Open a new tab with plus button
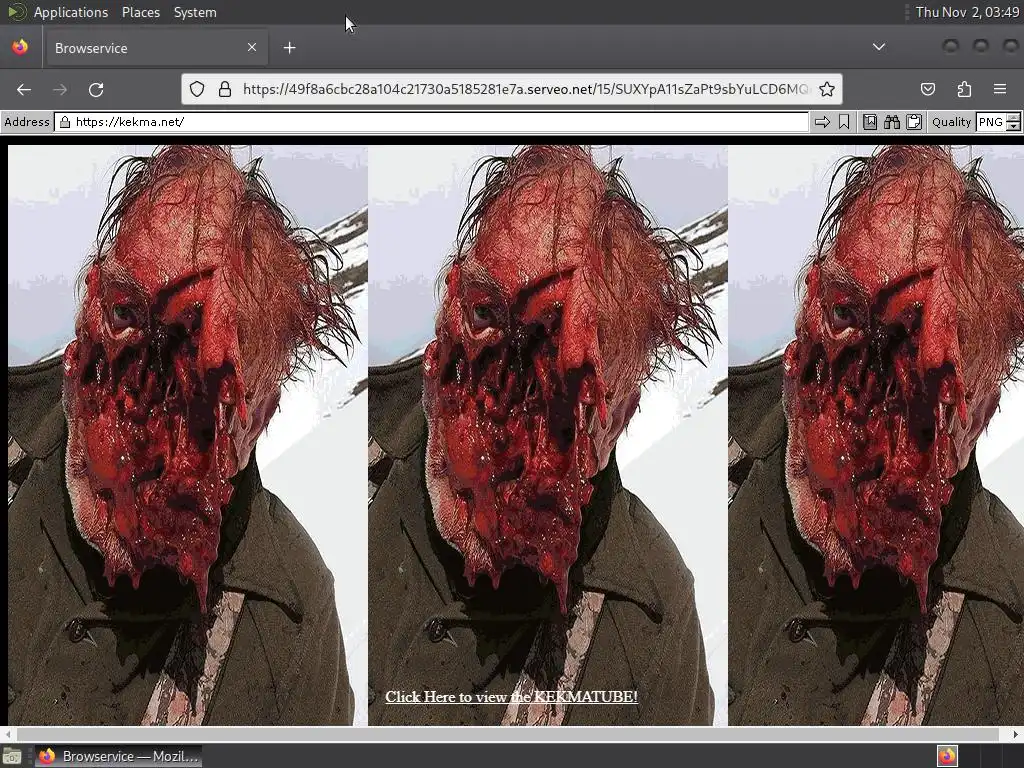This screenshot has height=768, width=1024. point(289,48)
